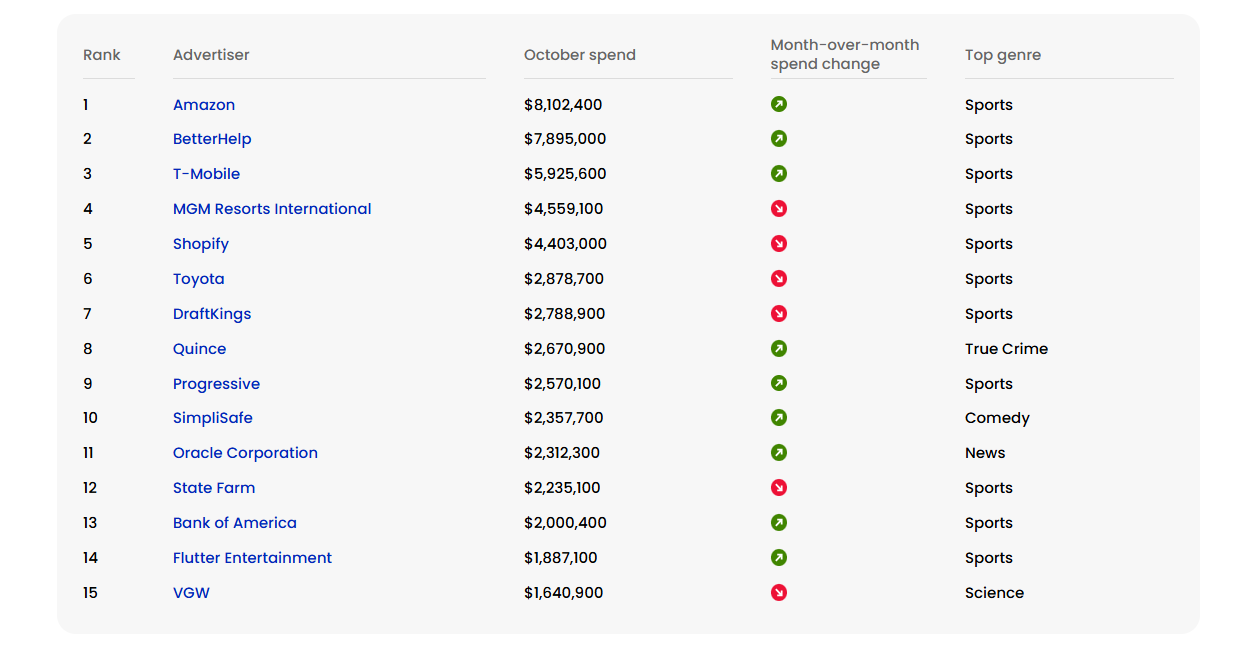
Task: Click the red down arrow in Shopify row
Action: click(x=779, y=243)
